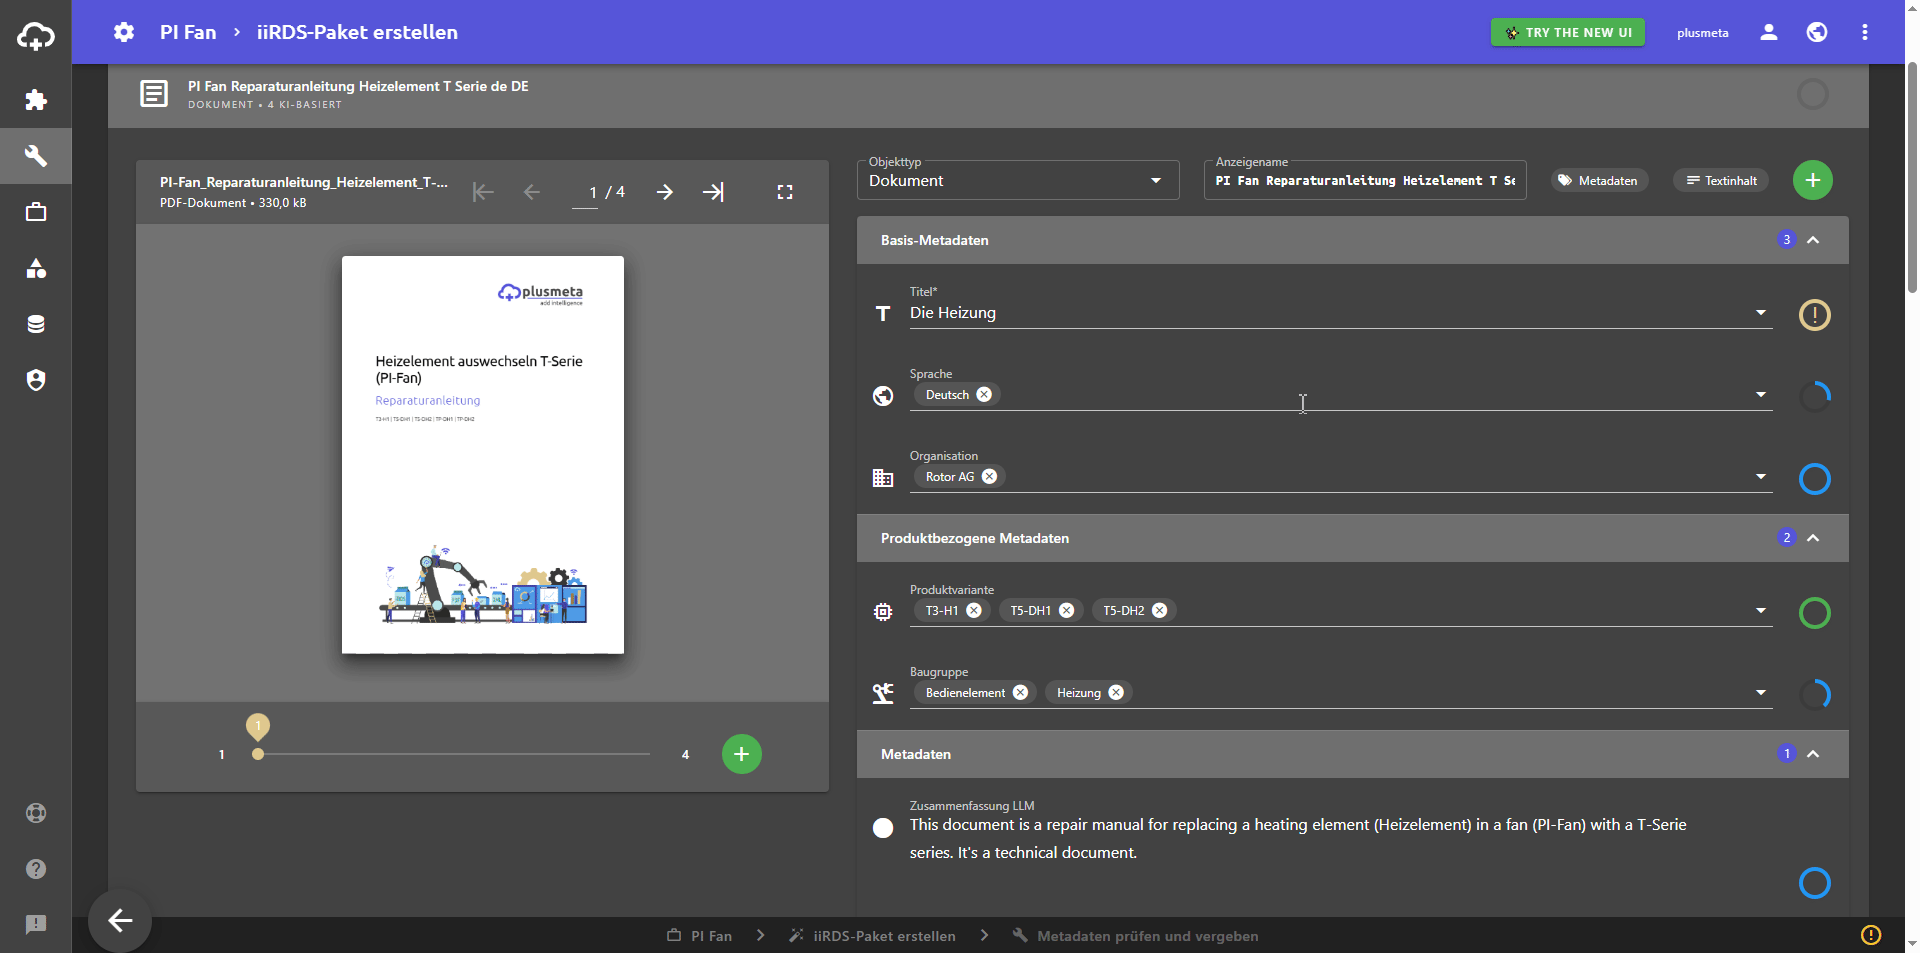Open the help question mark icon
Viewport: 1920px width, 953px height.
click(36, 869)
